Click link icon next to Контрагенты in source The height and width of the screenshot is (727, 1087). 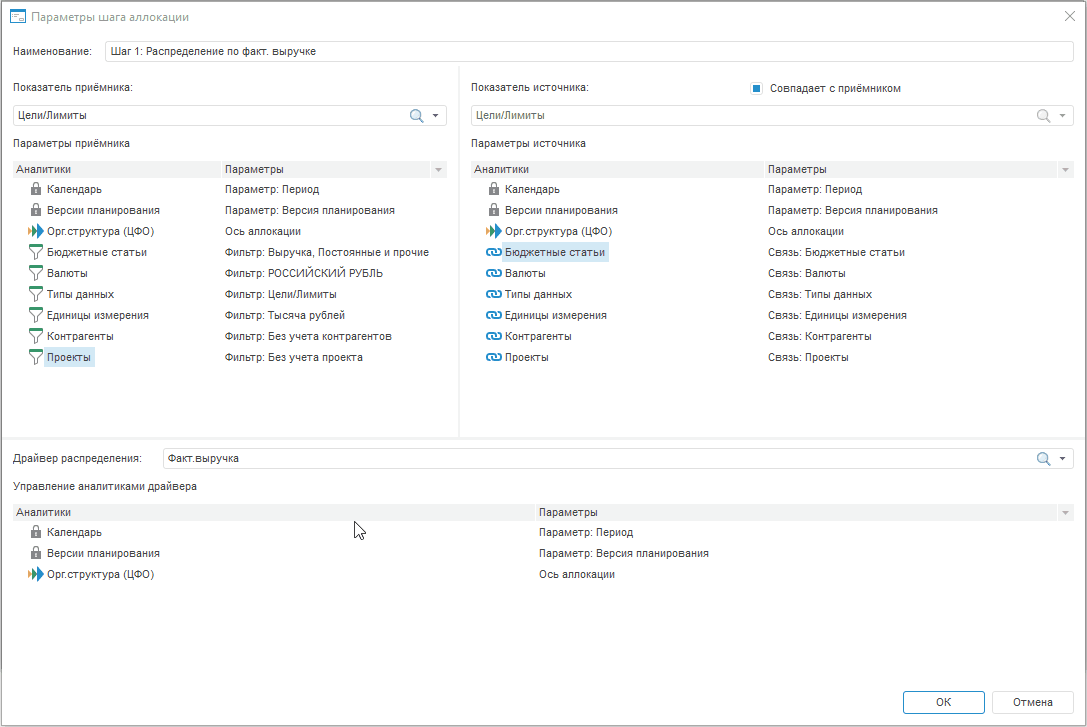pyautogui.click(x=493, y=336)
